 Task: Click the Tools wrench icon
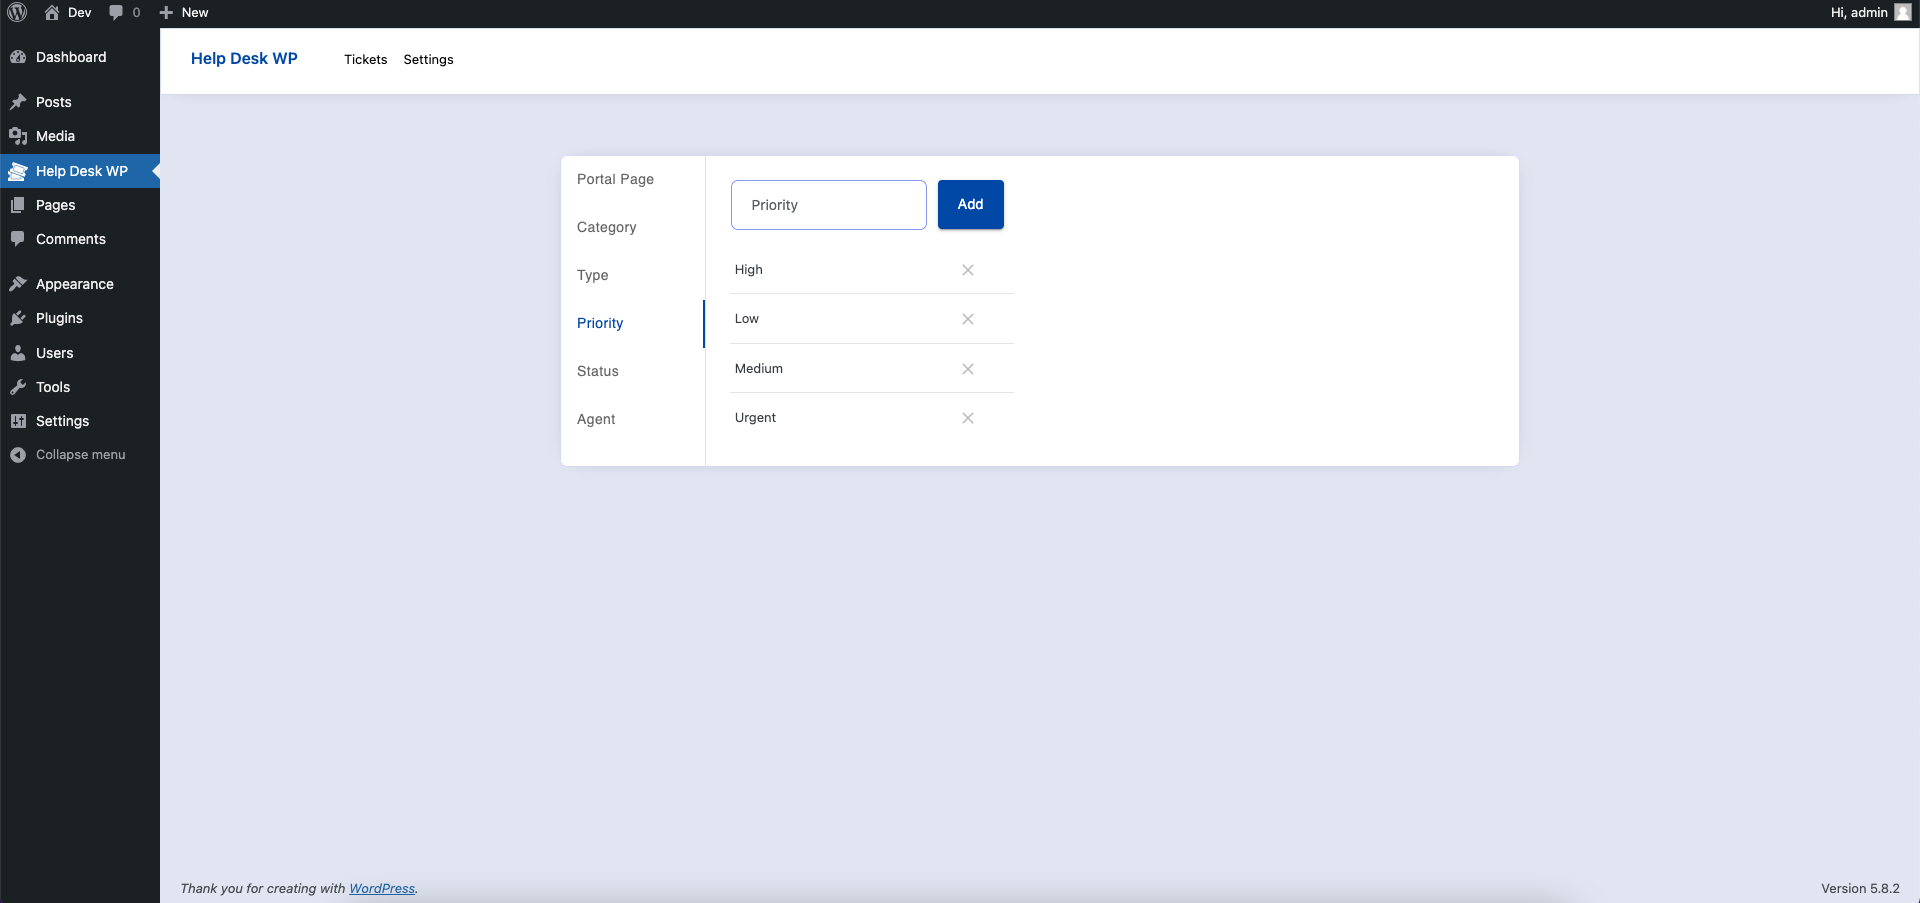tap(18, 387)
